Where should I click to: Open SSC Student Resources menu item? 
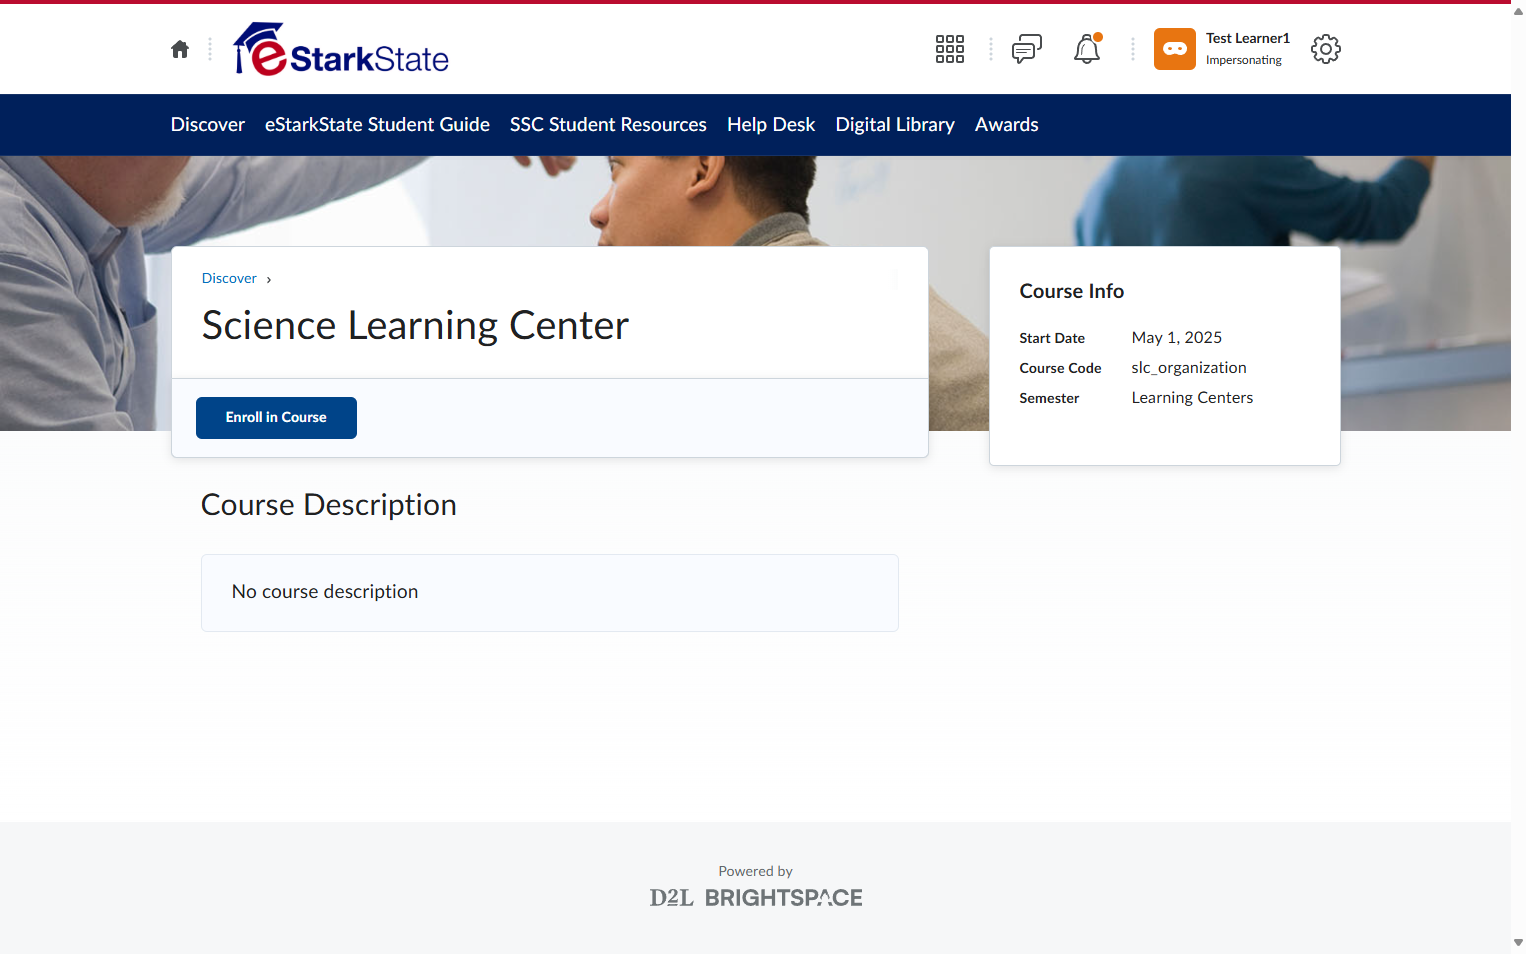608,125
